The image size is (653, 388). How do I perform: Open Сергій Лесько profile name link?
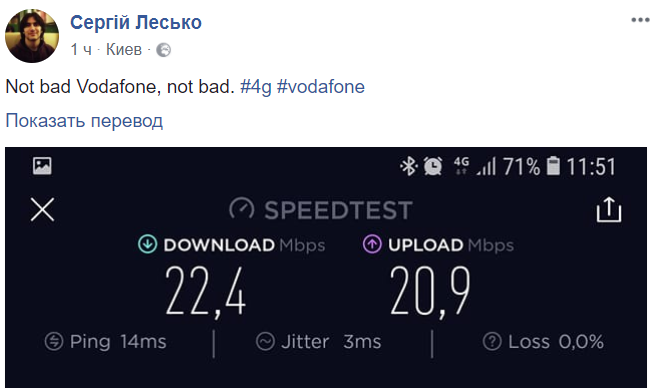coord(136,22)
